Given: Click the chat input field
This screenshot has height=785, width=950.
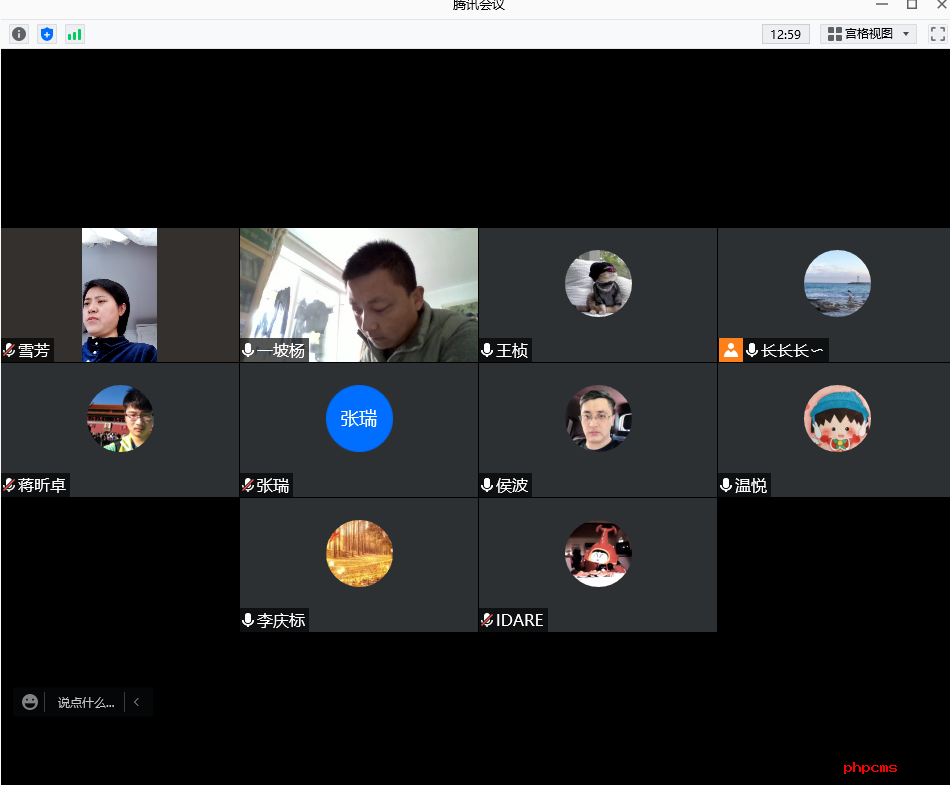Looking at the screenshot, I should 85,703.
